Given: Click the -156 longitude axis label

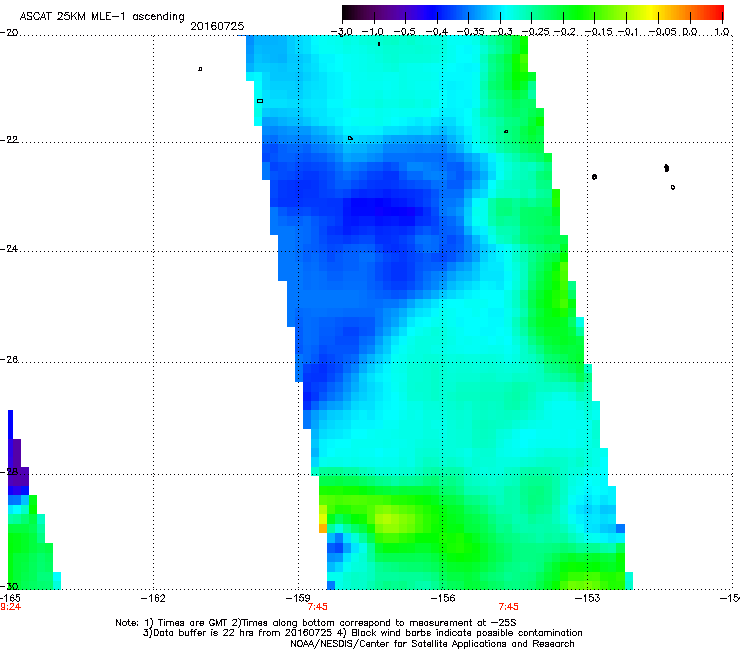Looking at the screenshot, I should [443, 598].
